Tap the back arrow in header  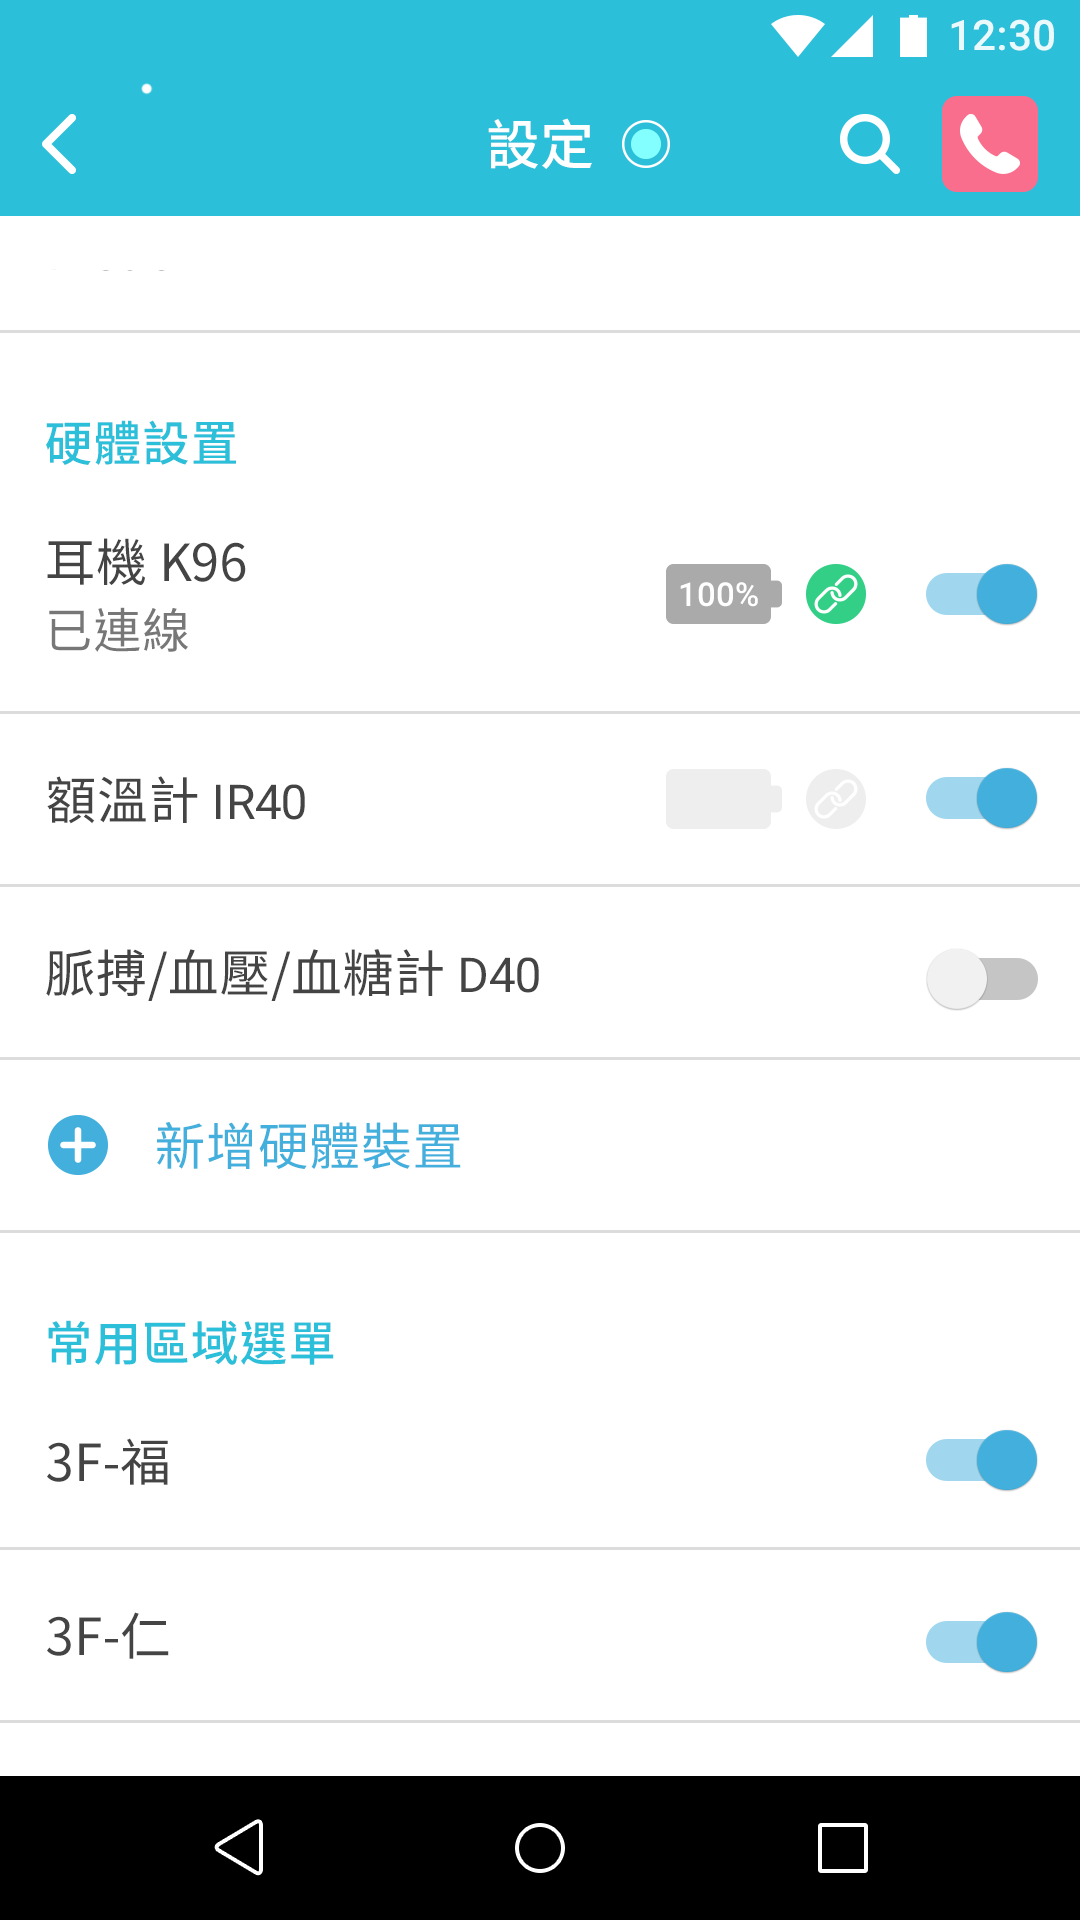[x=60, y=144]
